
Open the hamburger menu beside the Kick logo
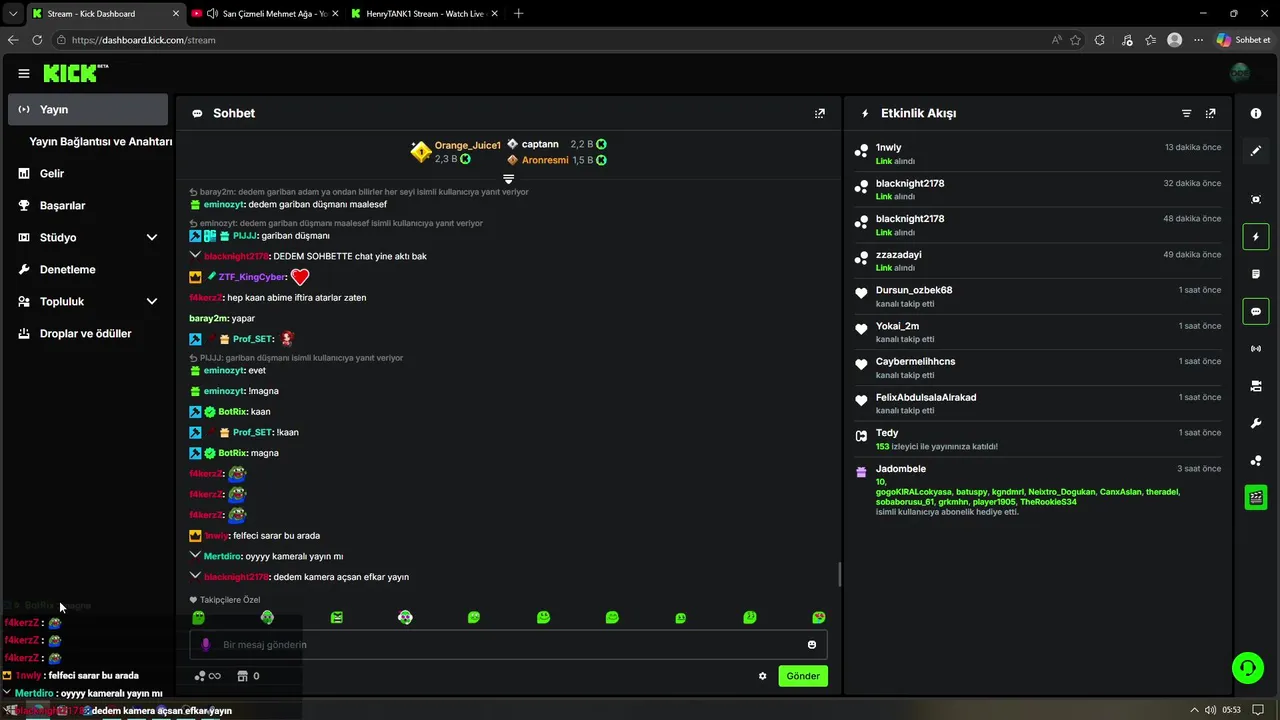(23, 73)
